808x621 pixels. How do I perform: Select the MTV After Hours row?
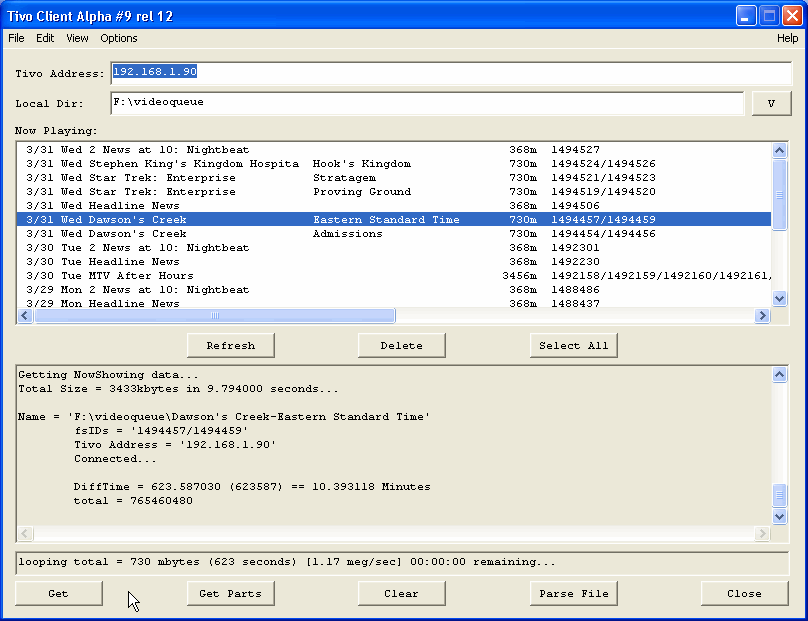(394, 275)
